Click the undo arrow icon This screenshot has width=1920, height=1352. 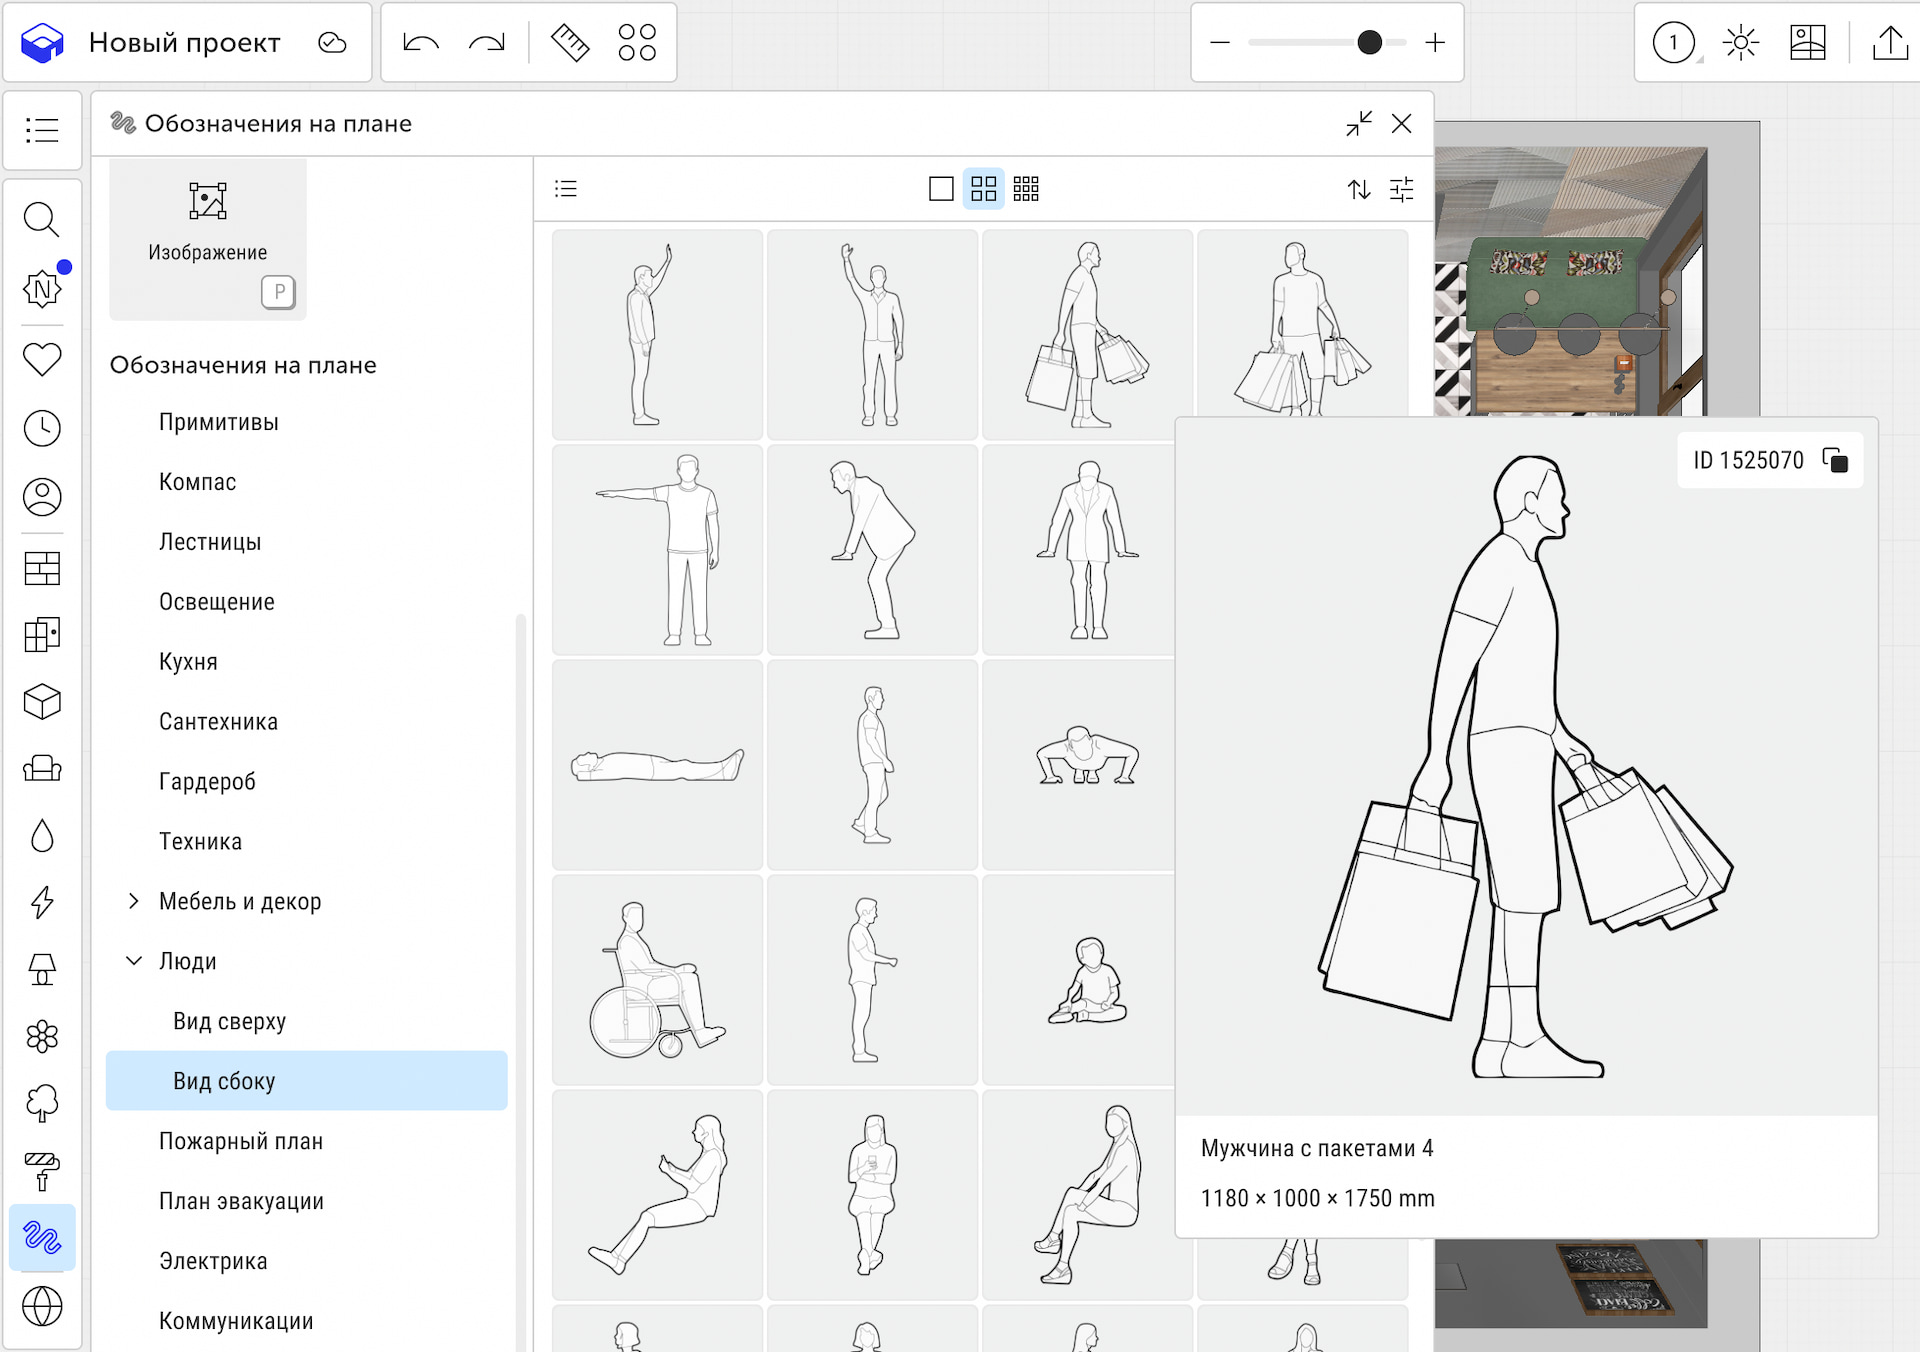pyautogui.click(x=420, y=42)
